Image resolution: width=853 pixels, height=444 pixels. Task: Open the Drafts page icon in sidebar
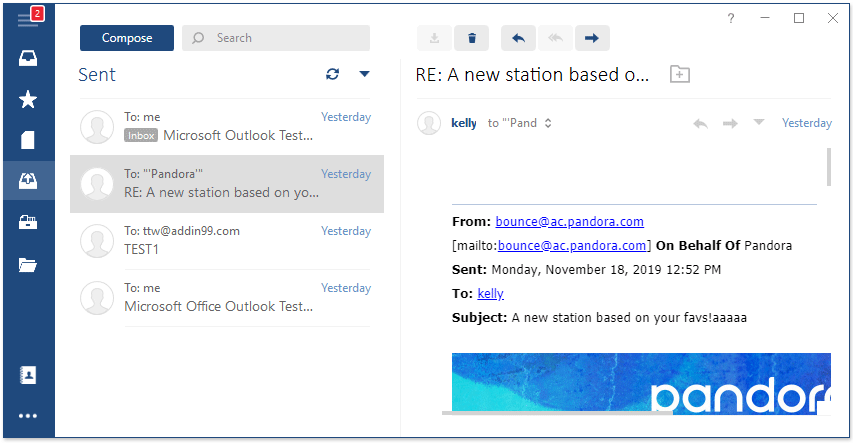[x=28, y=140]
